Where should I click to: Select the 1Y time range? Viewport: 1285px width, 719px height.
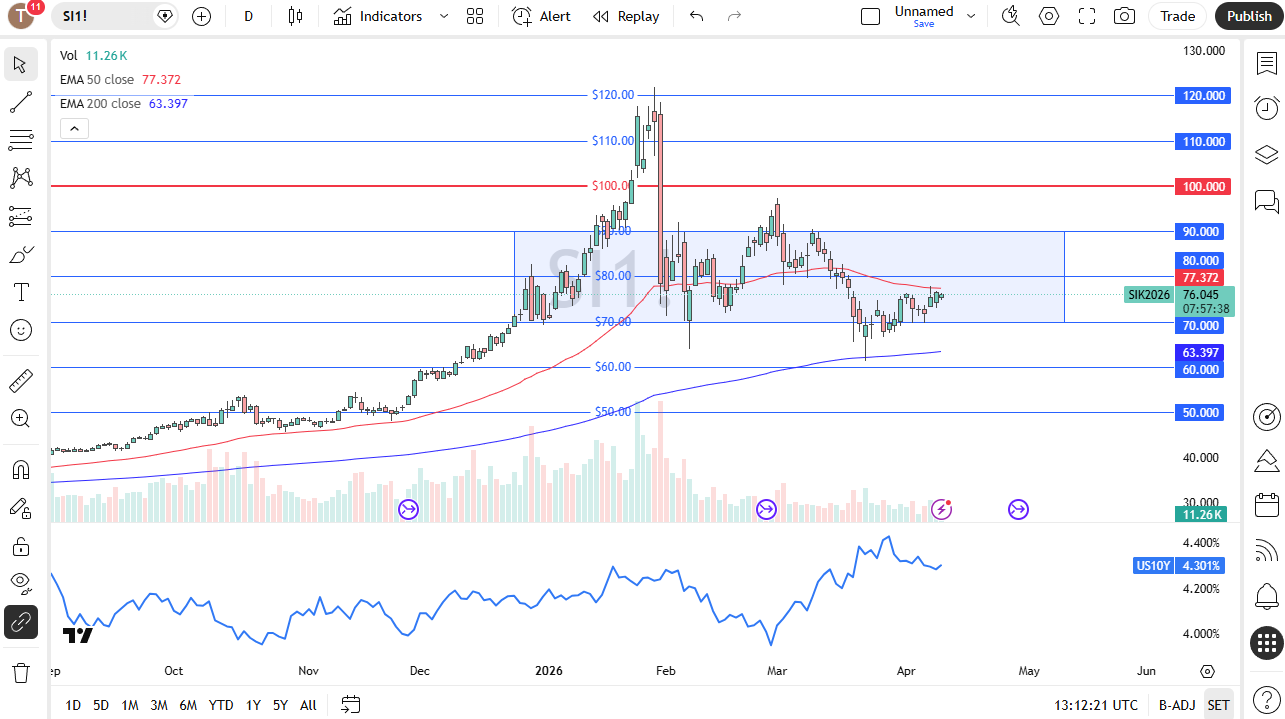tap(253, 705)
